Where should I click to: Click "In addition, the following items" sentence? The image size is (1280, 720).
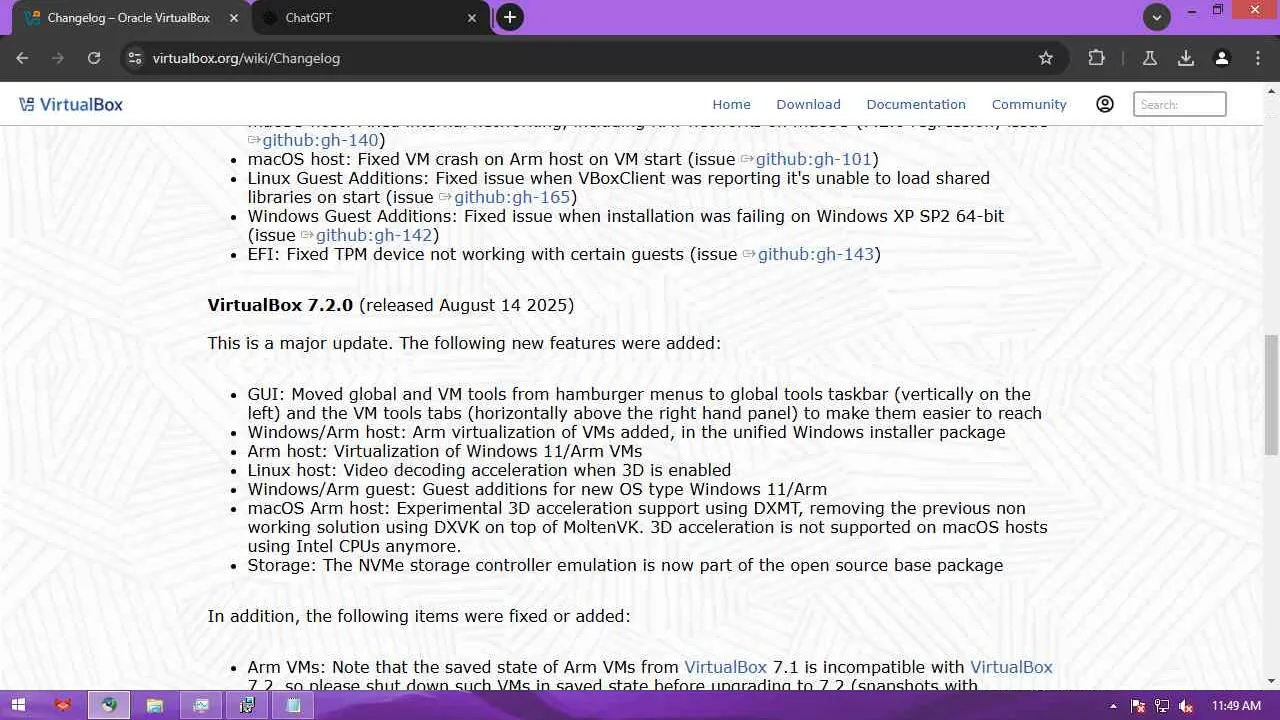(x=419, y=616)
